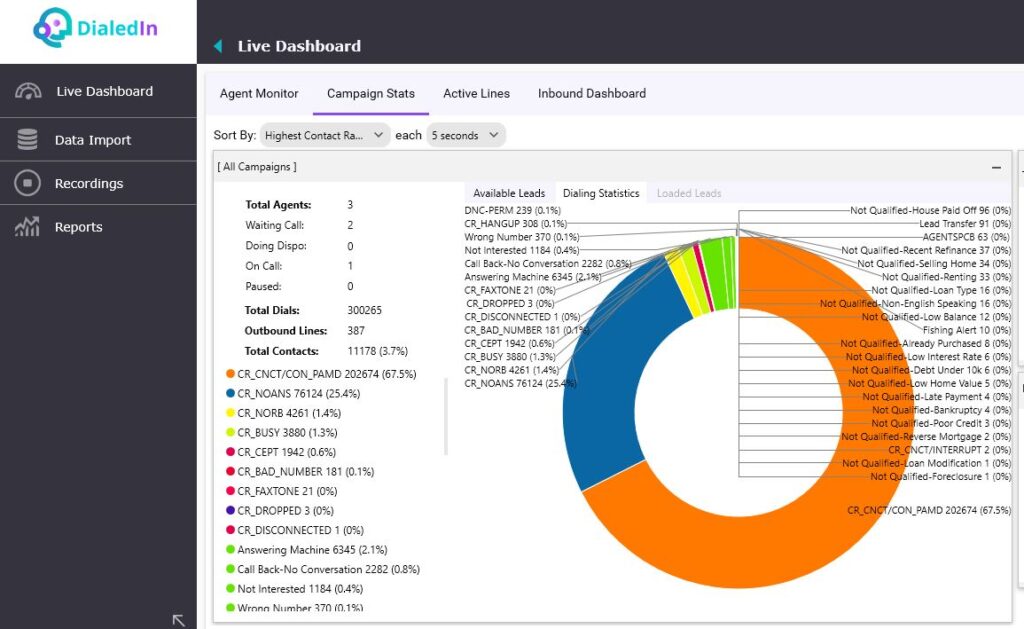Open Reports via its chart icon
1024x629 pixels.
27,227
